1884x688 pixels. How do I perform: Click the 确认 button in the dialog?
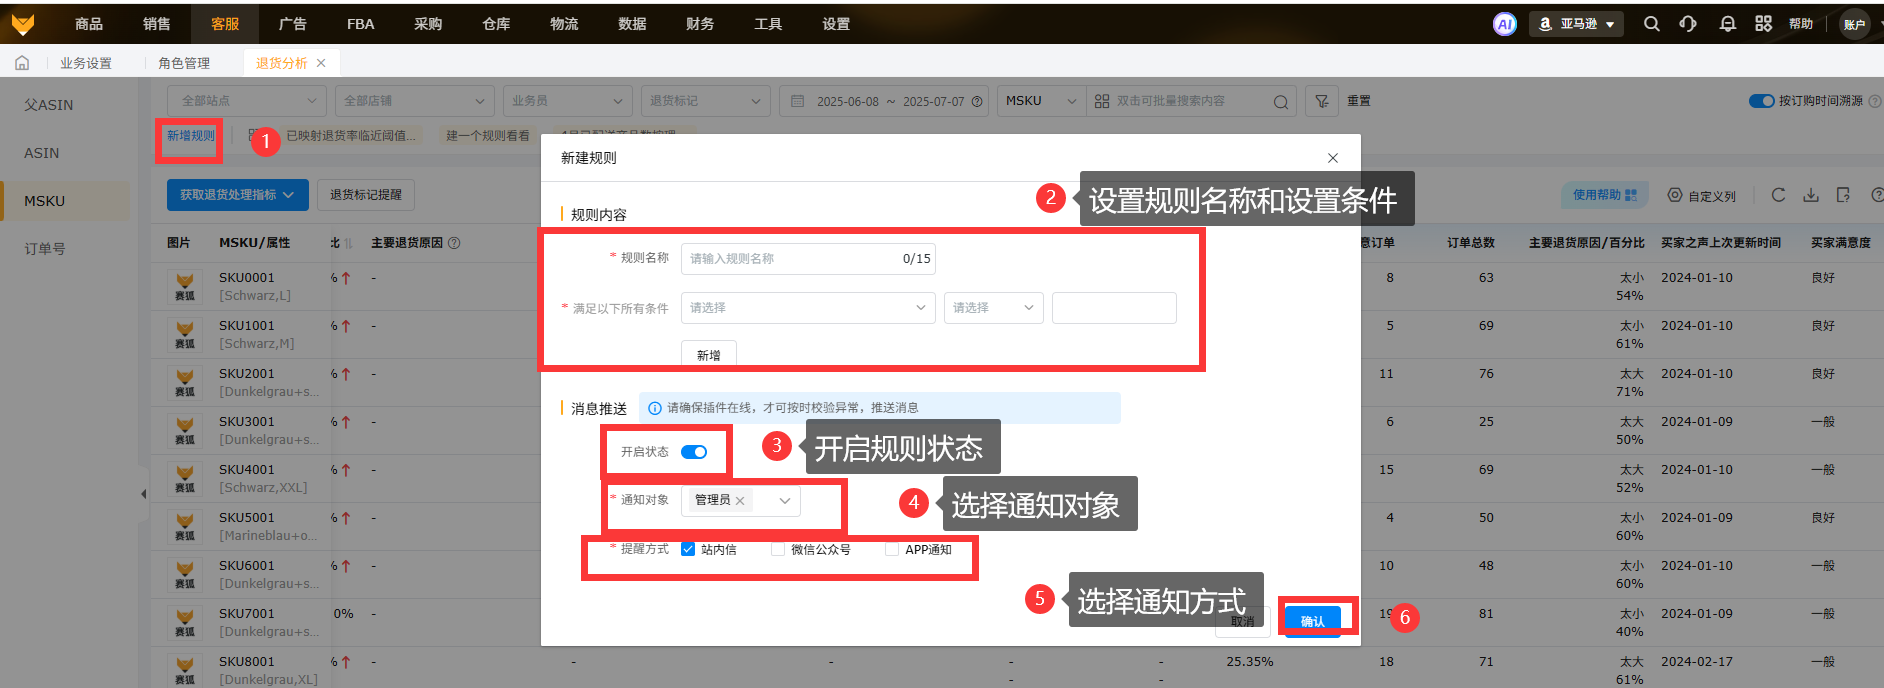pyautogui.click(x=1313, y=621)
